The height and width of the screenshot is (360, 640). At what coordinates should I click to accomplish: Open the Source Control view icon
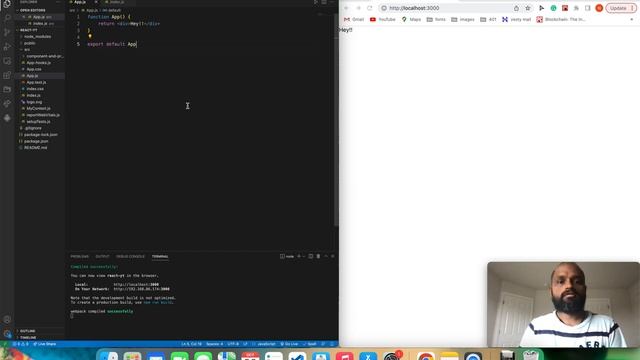click(x=7, y=32)
